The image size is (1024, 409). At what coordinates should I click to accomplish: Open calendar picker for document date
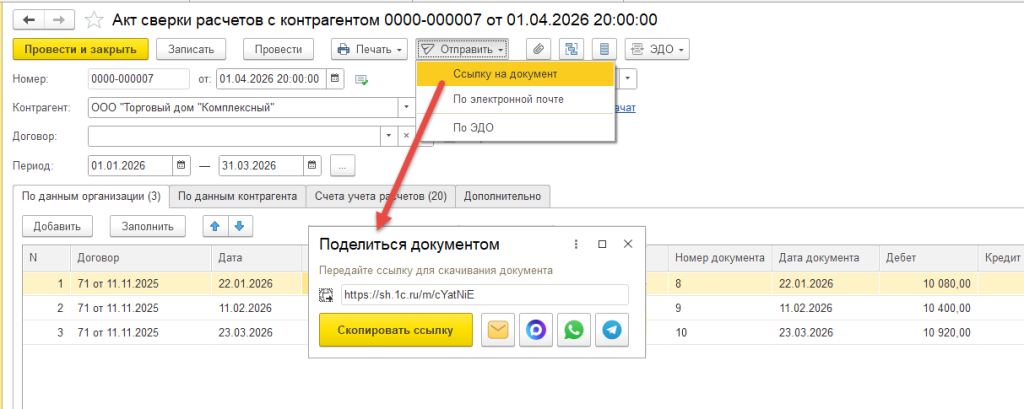click(x=336, y=79)
